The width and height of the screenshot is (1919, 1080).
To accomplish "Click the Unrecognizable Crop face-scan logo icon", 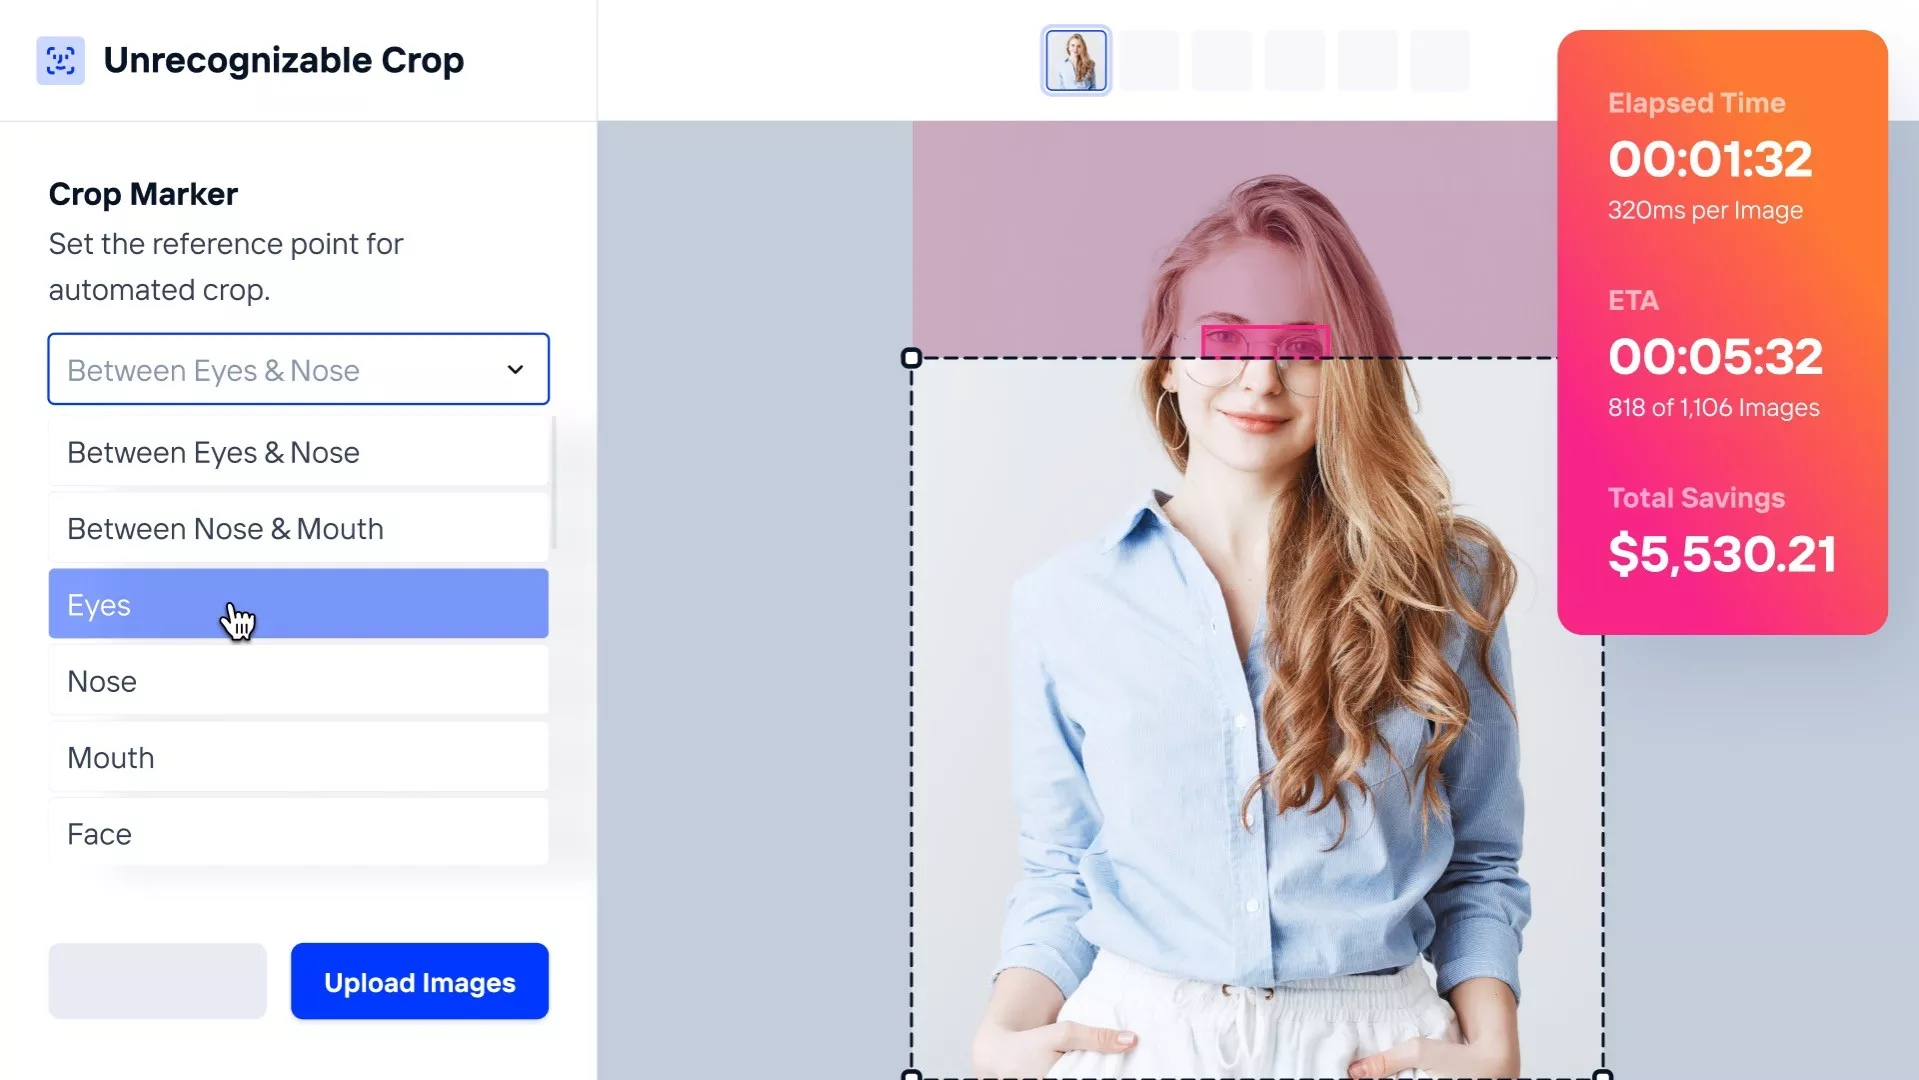I will click(x=60, y=61).
